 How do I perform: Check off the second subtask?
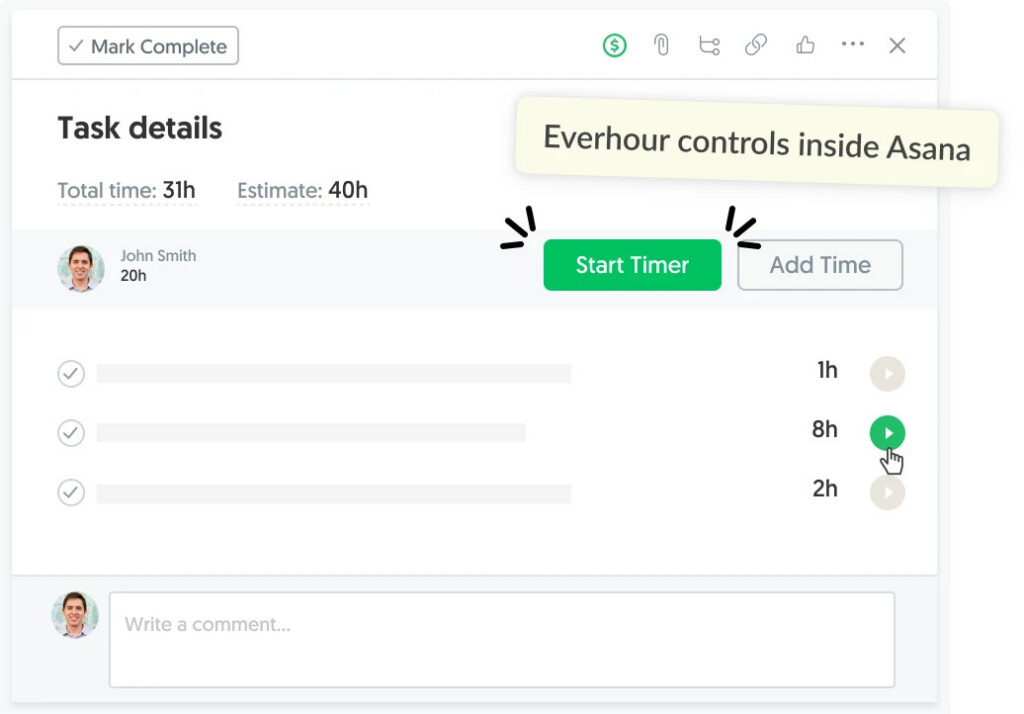(x=71, y=433)
